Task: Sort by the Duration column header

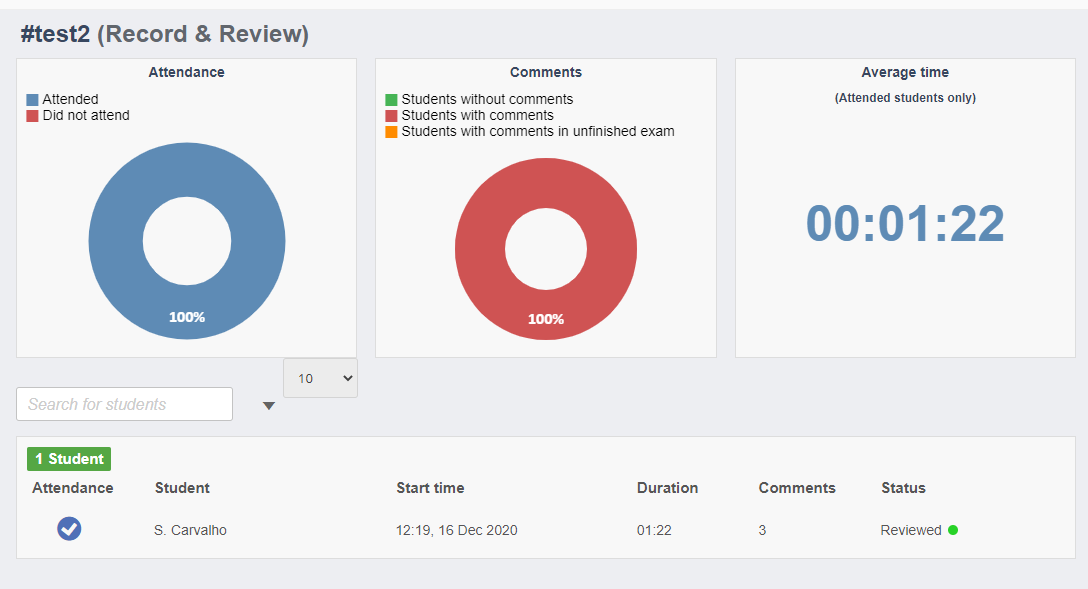Action: click(668, 488)
